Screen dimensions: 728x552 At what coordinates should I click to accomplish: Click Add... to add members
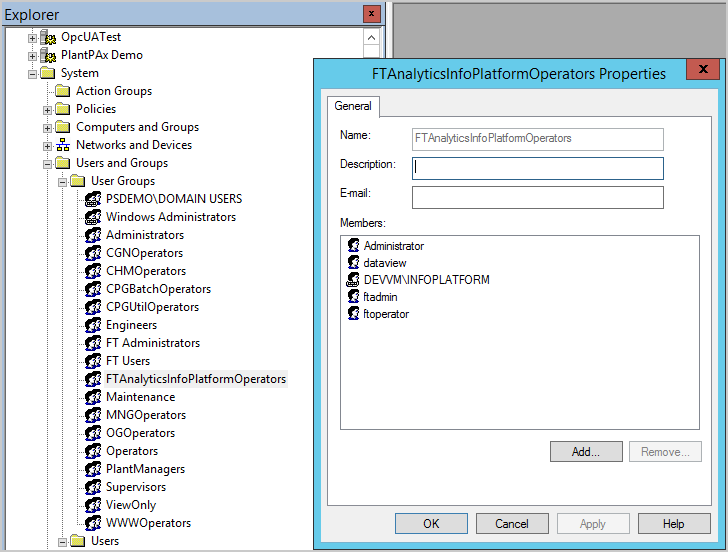[586, 452]
